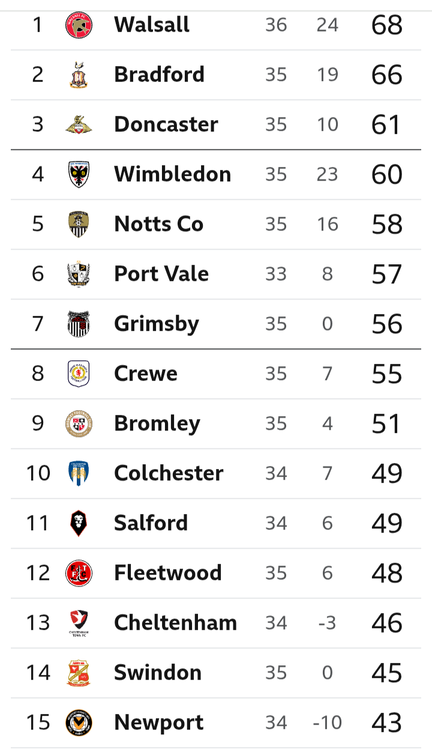The width and height of the screenshot is (432, 750).
Task: Click Port Vale's 33 games played
Action: pyautogui.click(x=276, y=274)
